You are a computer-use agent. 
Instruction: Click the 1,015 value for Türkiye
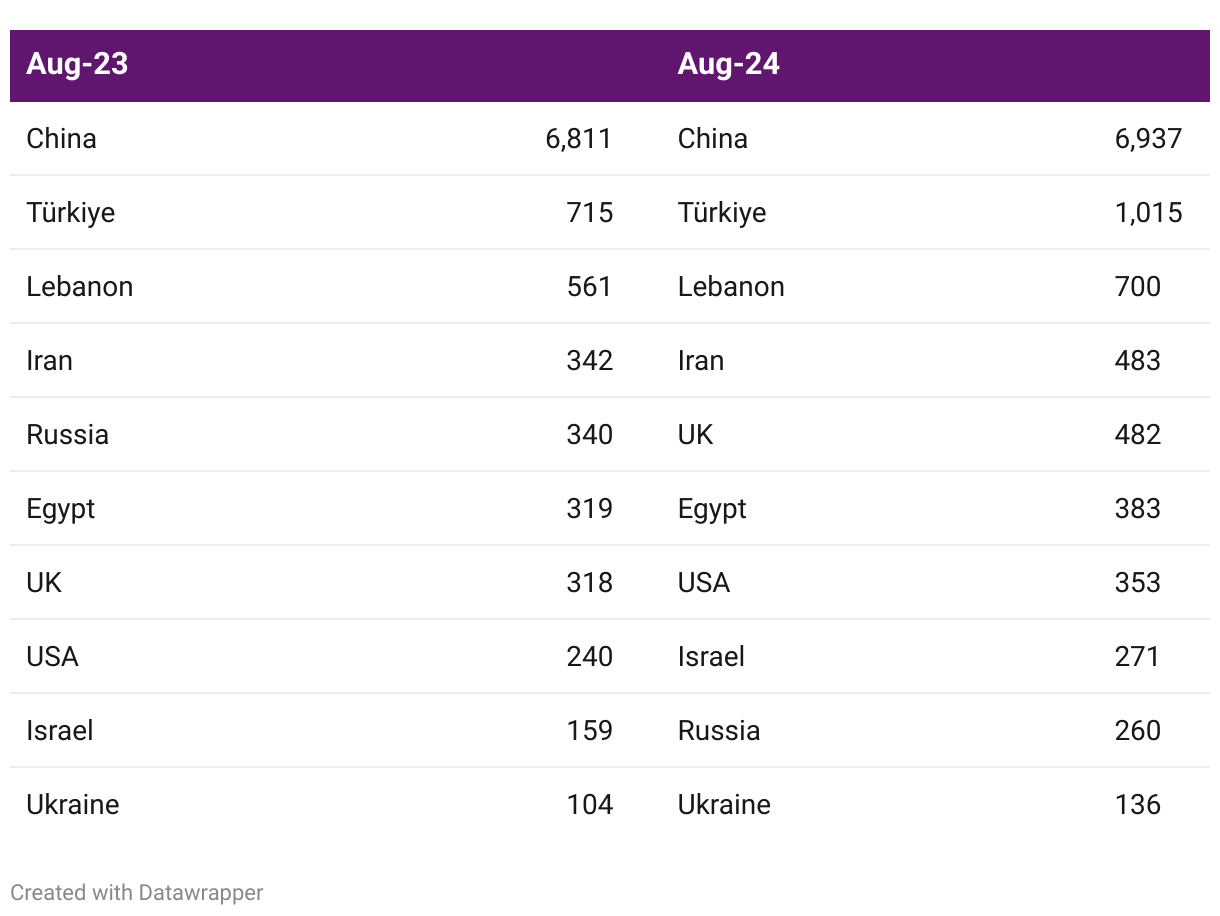(x=1149, y=212)
